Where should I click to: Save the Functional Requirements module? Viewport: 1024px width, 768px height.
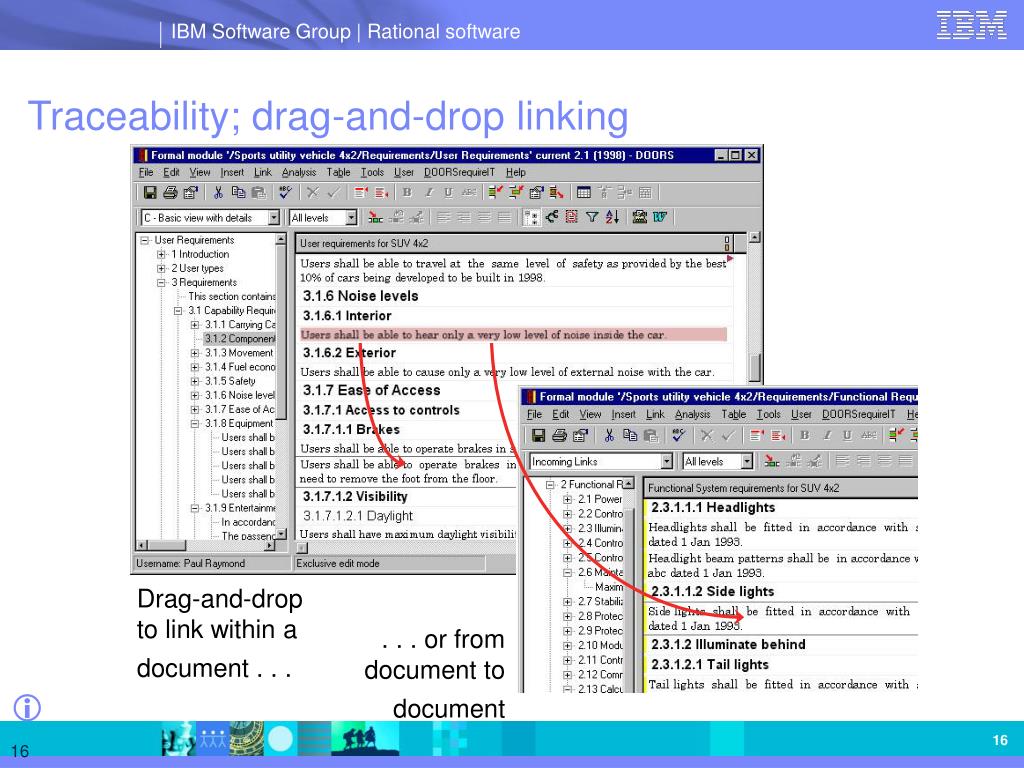[538, 436]
